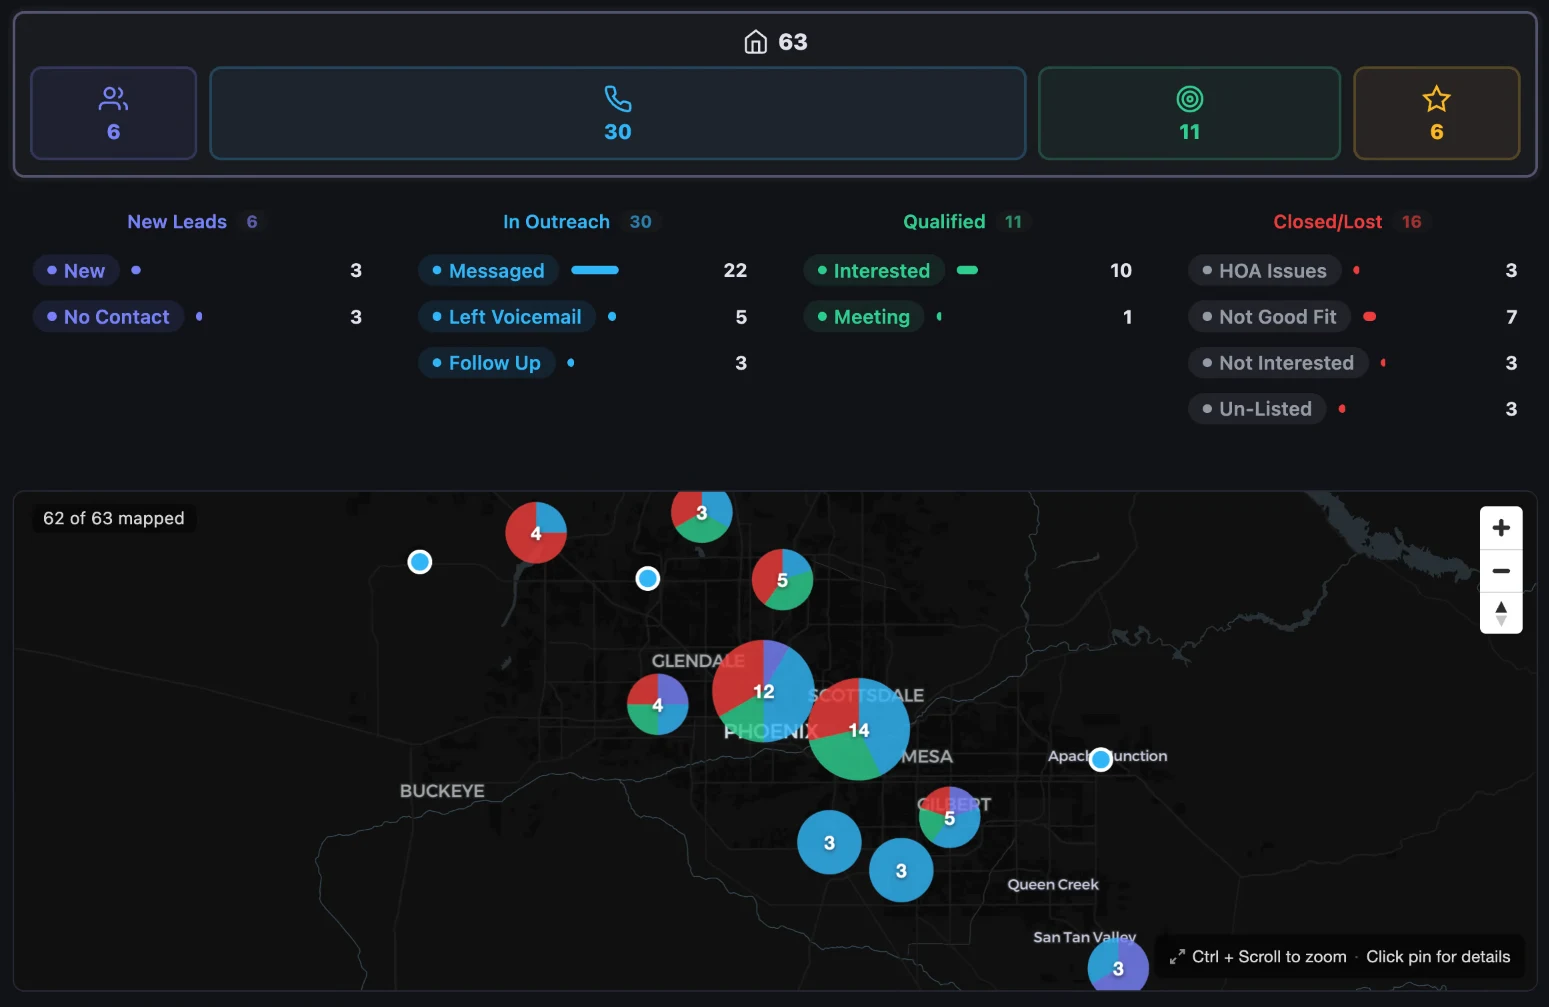Image resolution: width=1549 pixels, height=1007 pixels.
Task: Zoom in on the map
Action: coord(1501,528)
